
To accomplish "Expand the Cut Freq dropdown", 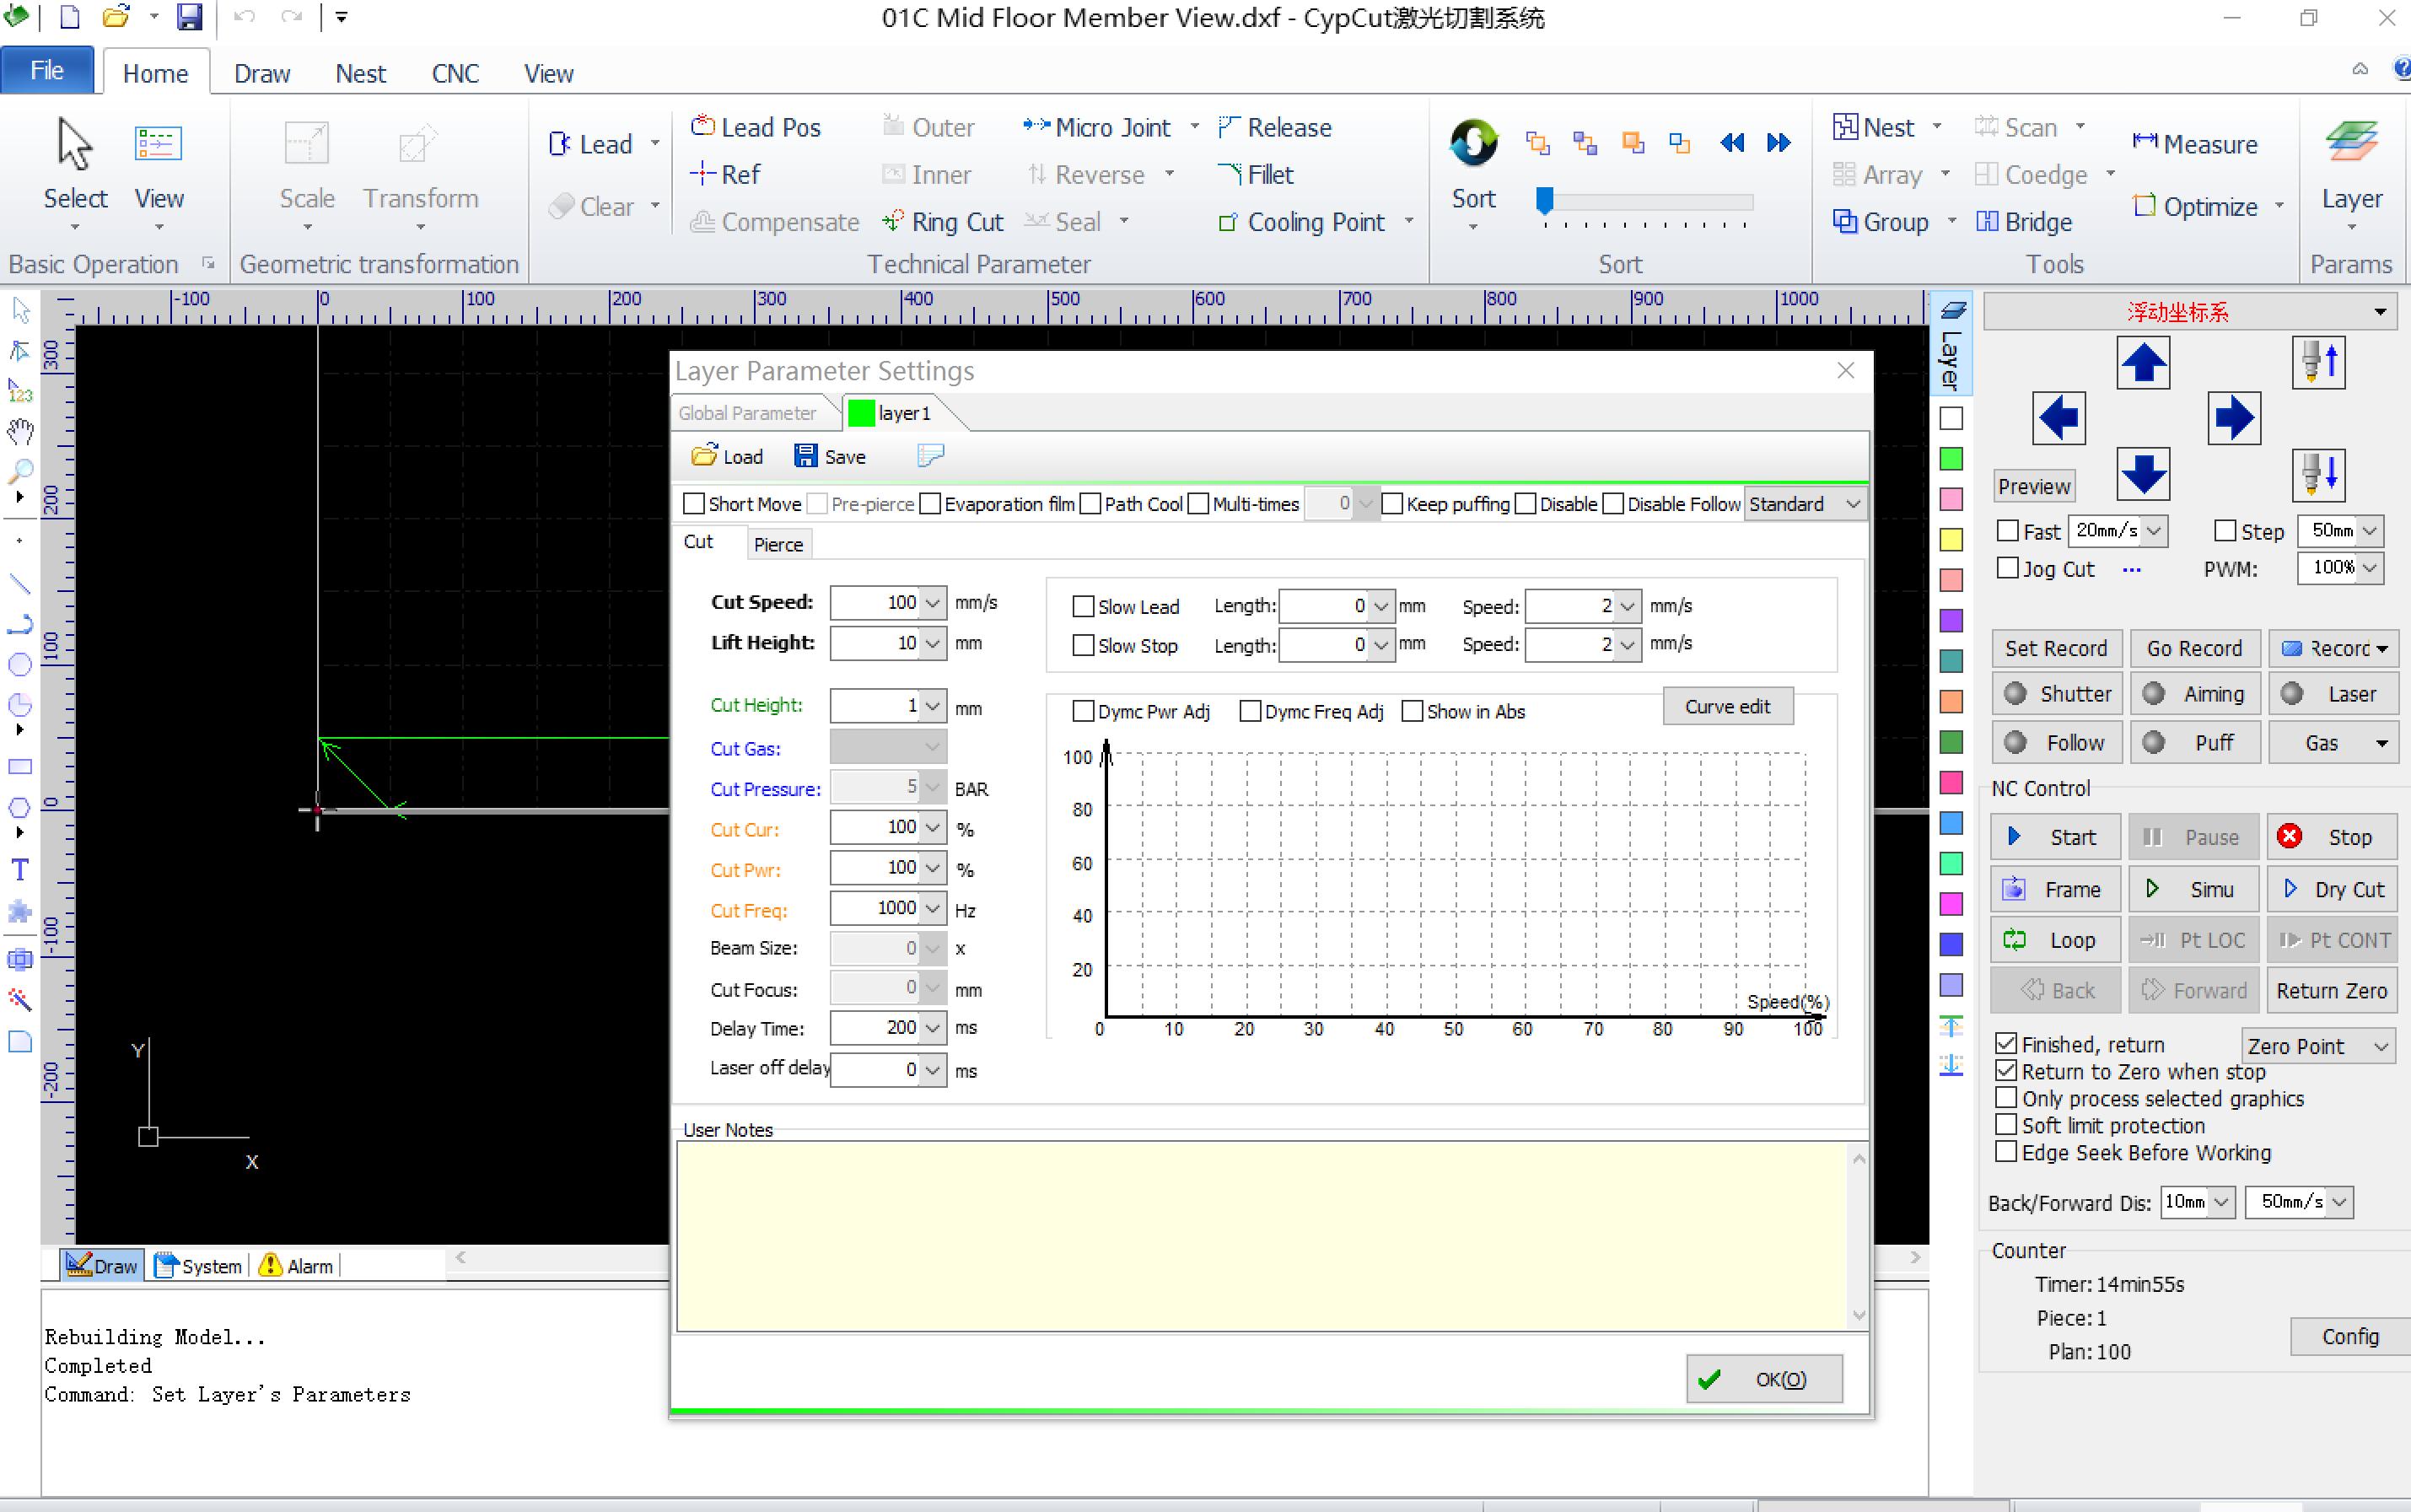I will click(x=932, y=909).
